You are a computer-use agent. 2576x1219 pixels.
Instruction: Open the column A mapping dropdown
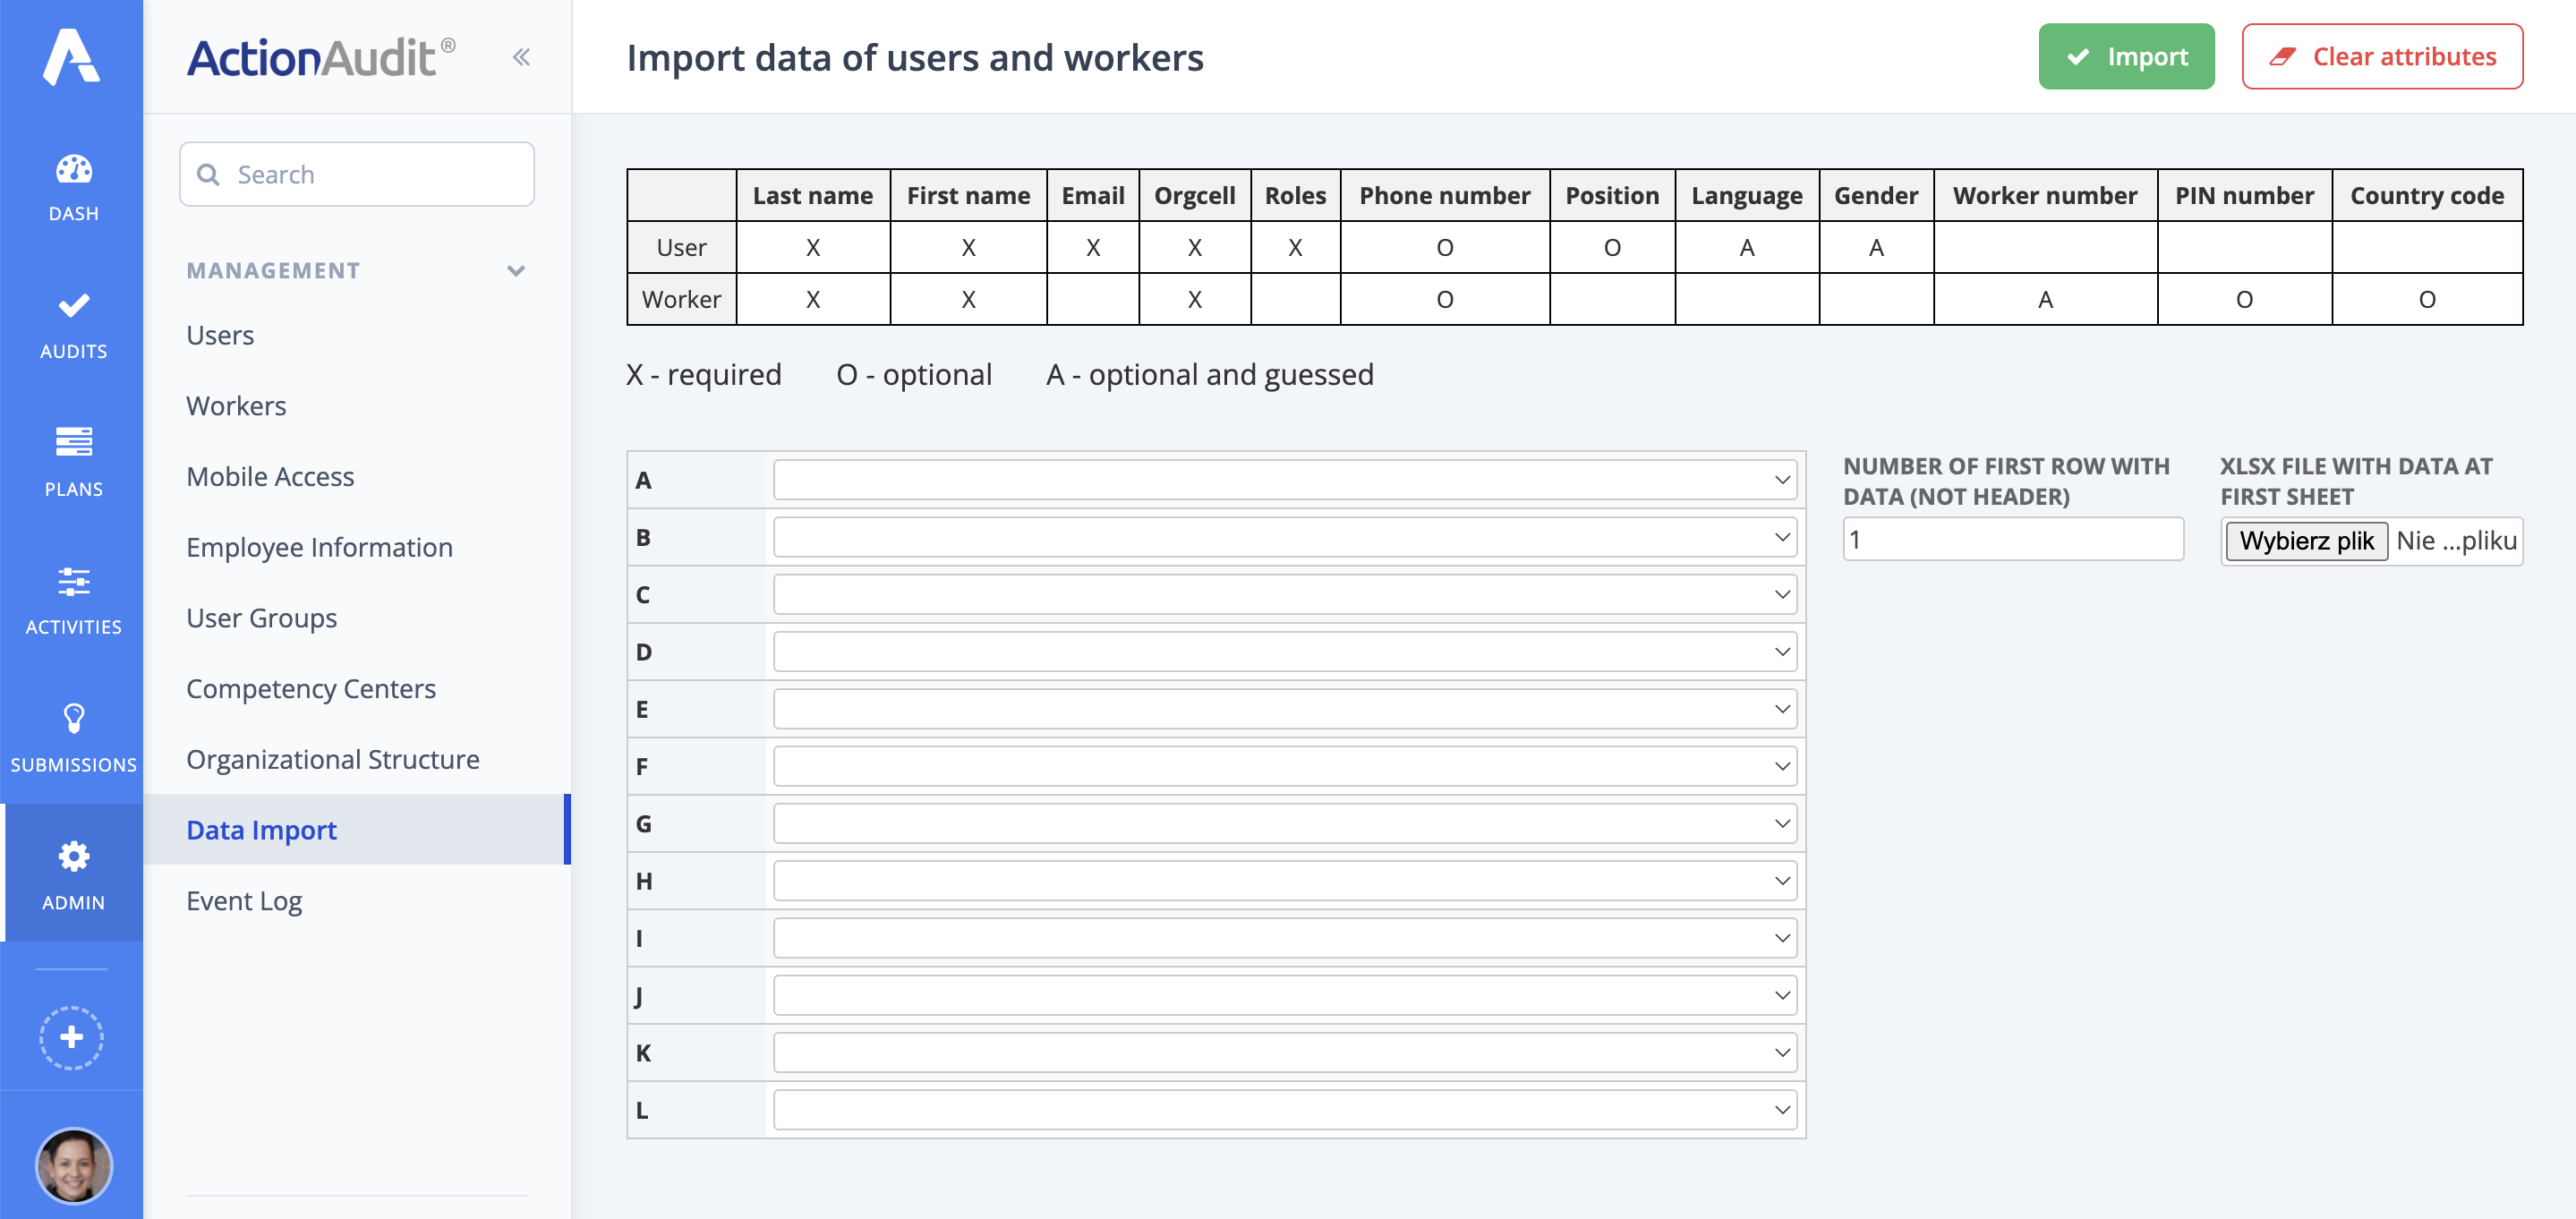coord(1285,479)
